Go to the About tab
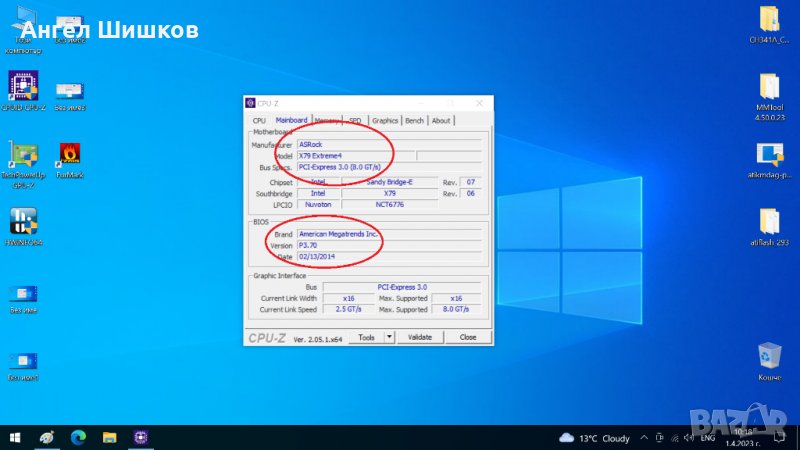The height and width of the screenshot is (450, 800). pos(440,121)
